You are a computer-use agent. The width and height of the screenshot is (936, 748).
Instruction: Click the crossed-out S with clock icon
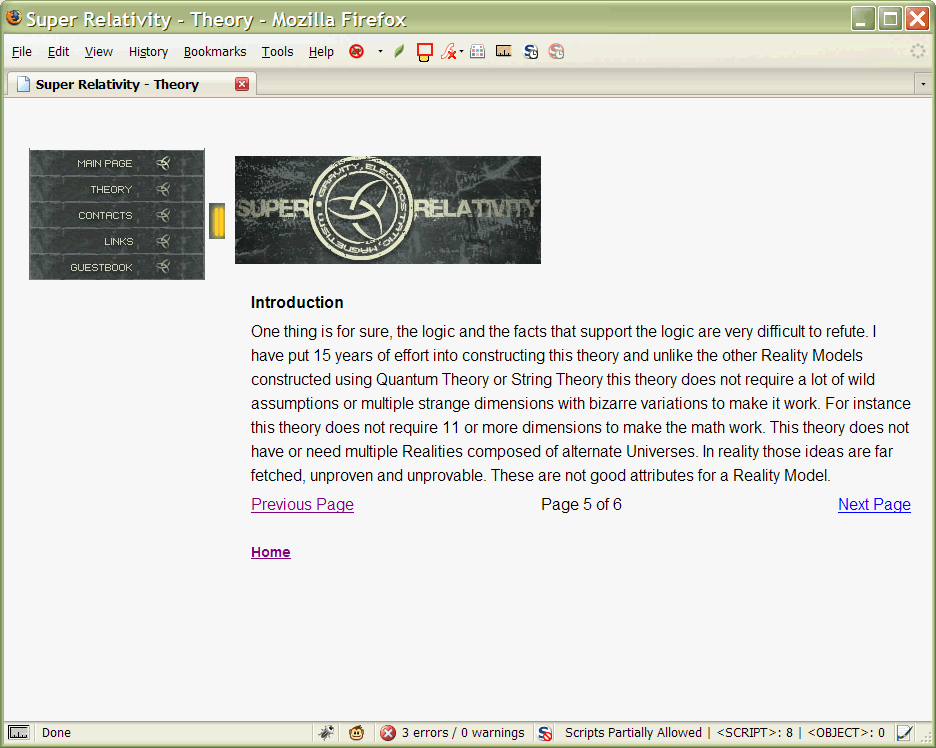[556, 52]
